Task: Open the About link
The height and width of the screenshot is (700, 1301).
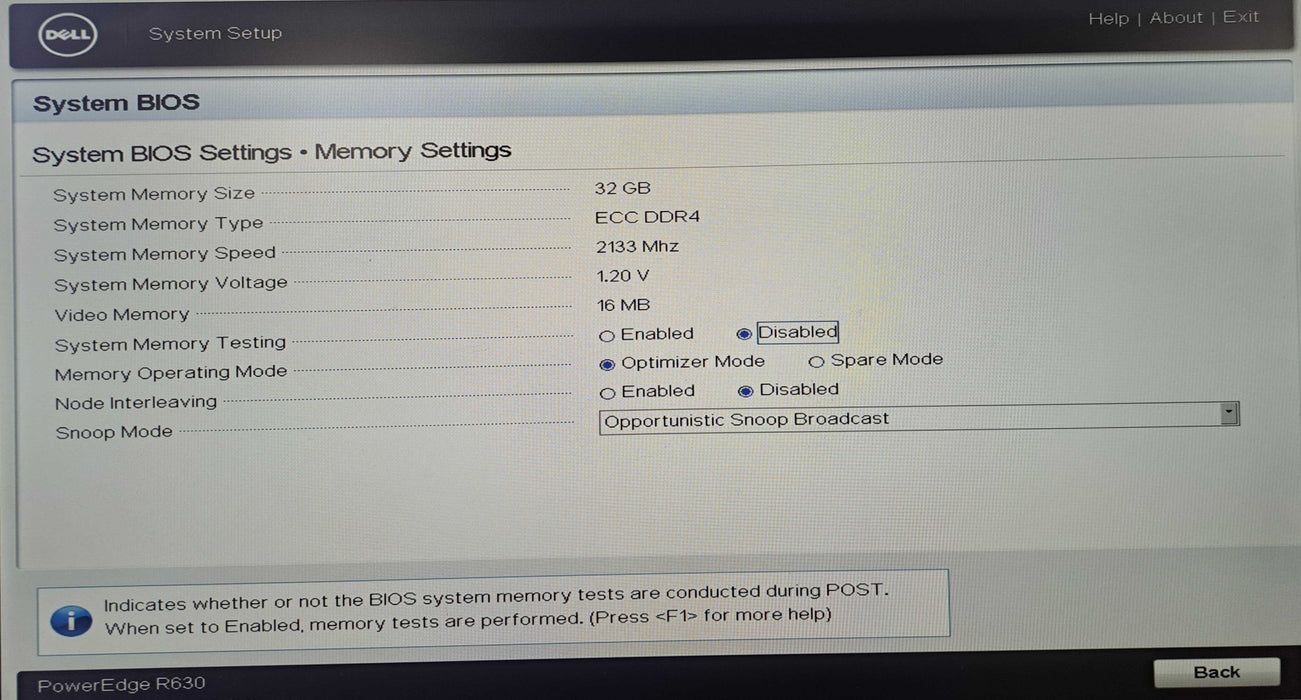Action: pos(1176,18)
